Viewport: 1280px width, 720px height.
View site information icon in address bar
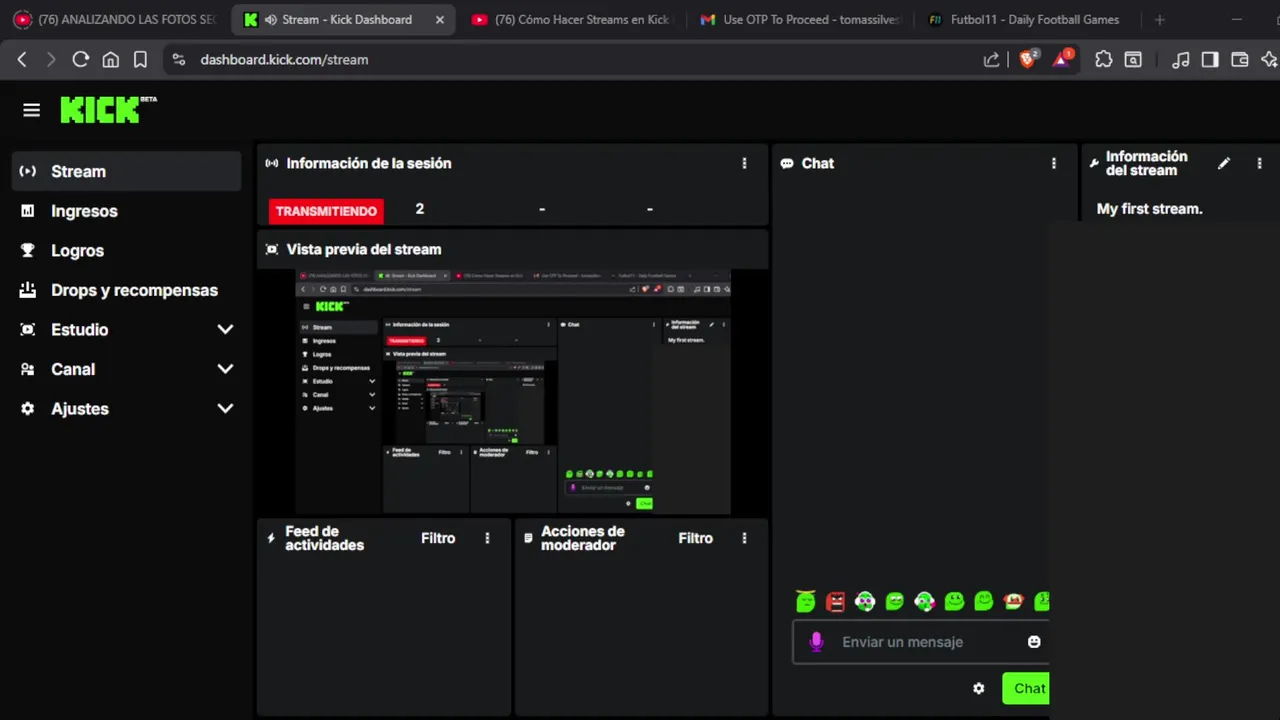pyautogui.click(x=179, y=60)
